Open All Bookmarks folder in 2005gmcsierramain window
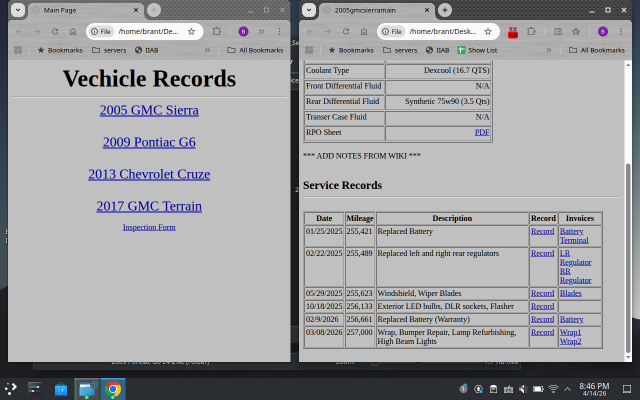The image size is (640, 400). (x=597, y=50)
